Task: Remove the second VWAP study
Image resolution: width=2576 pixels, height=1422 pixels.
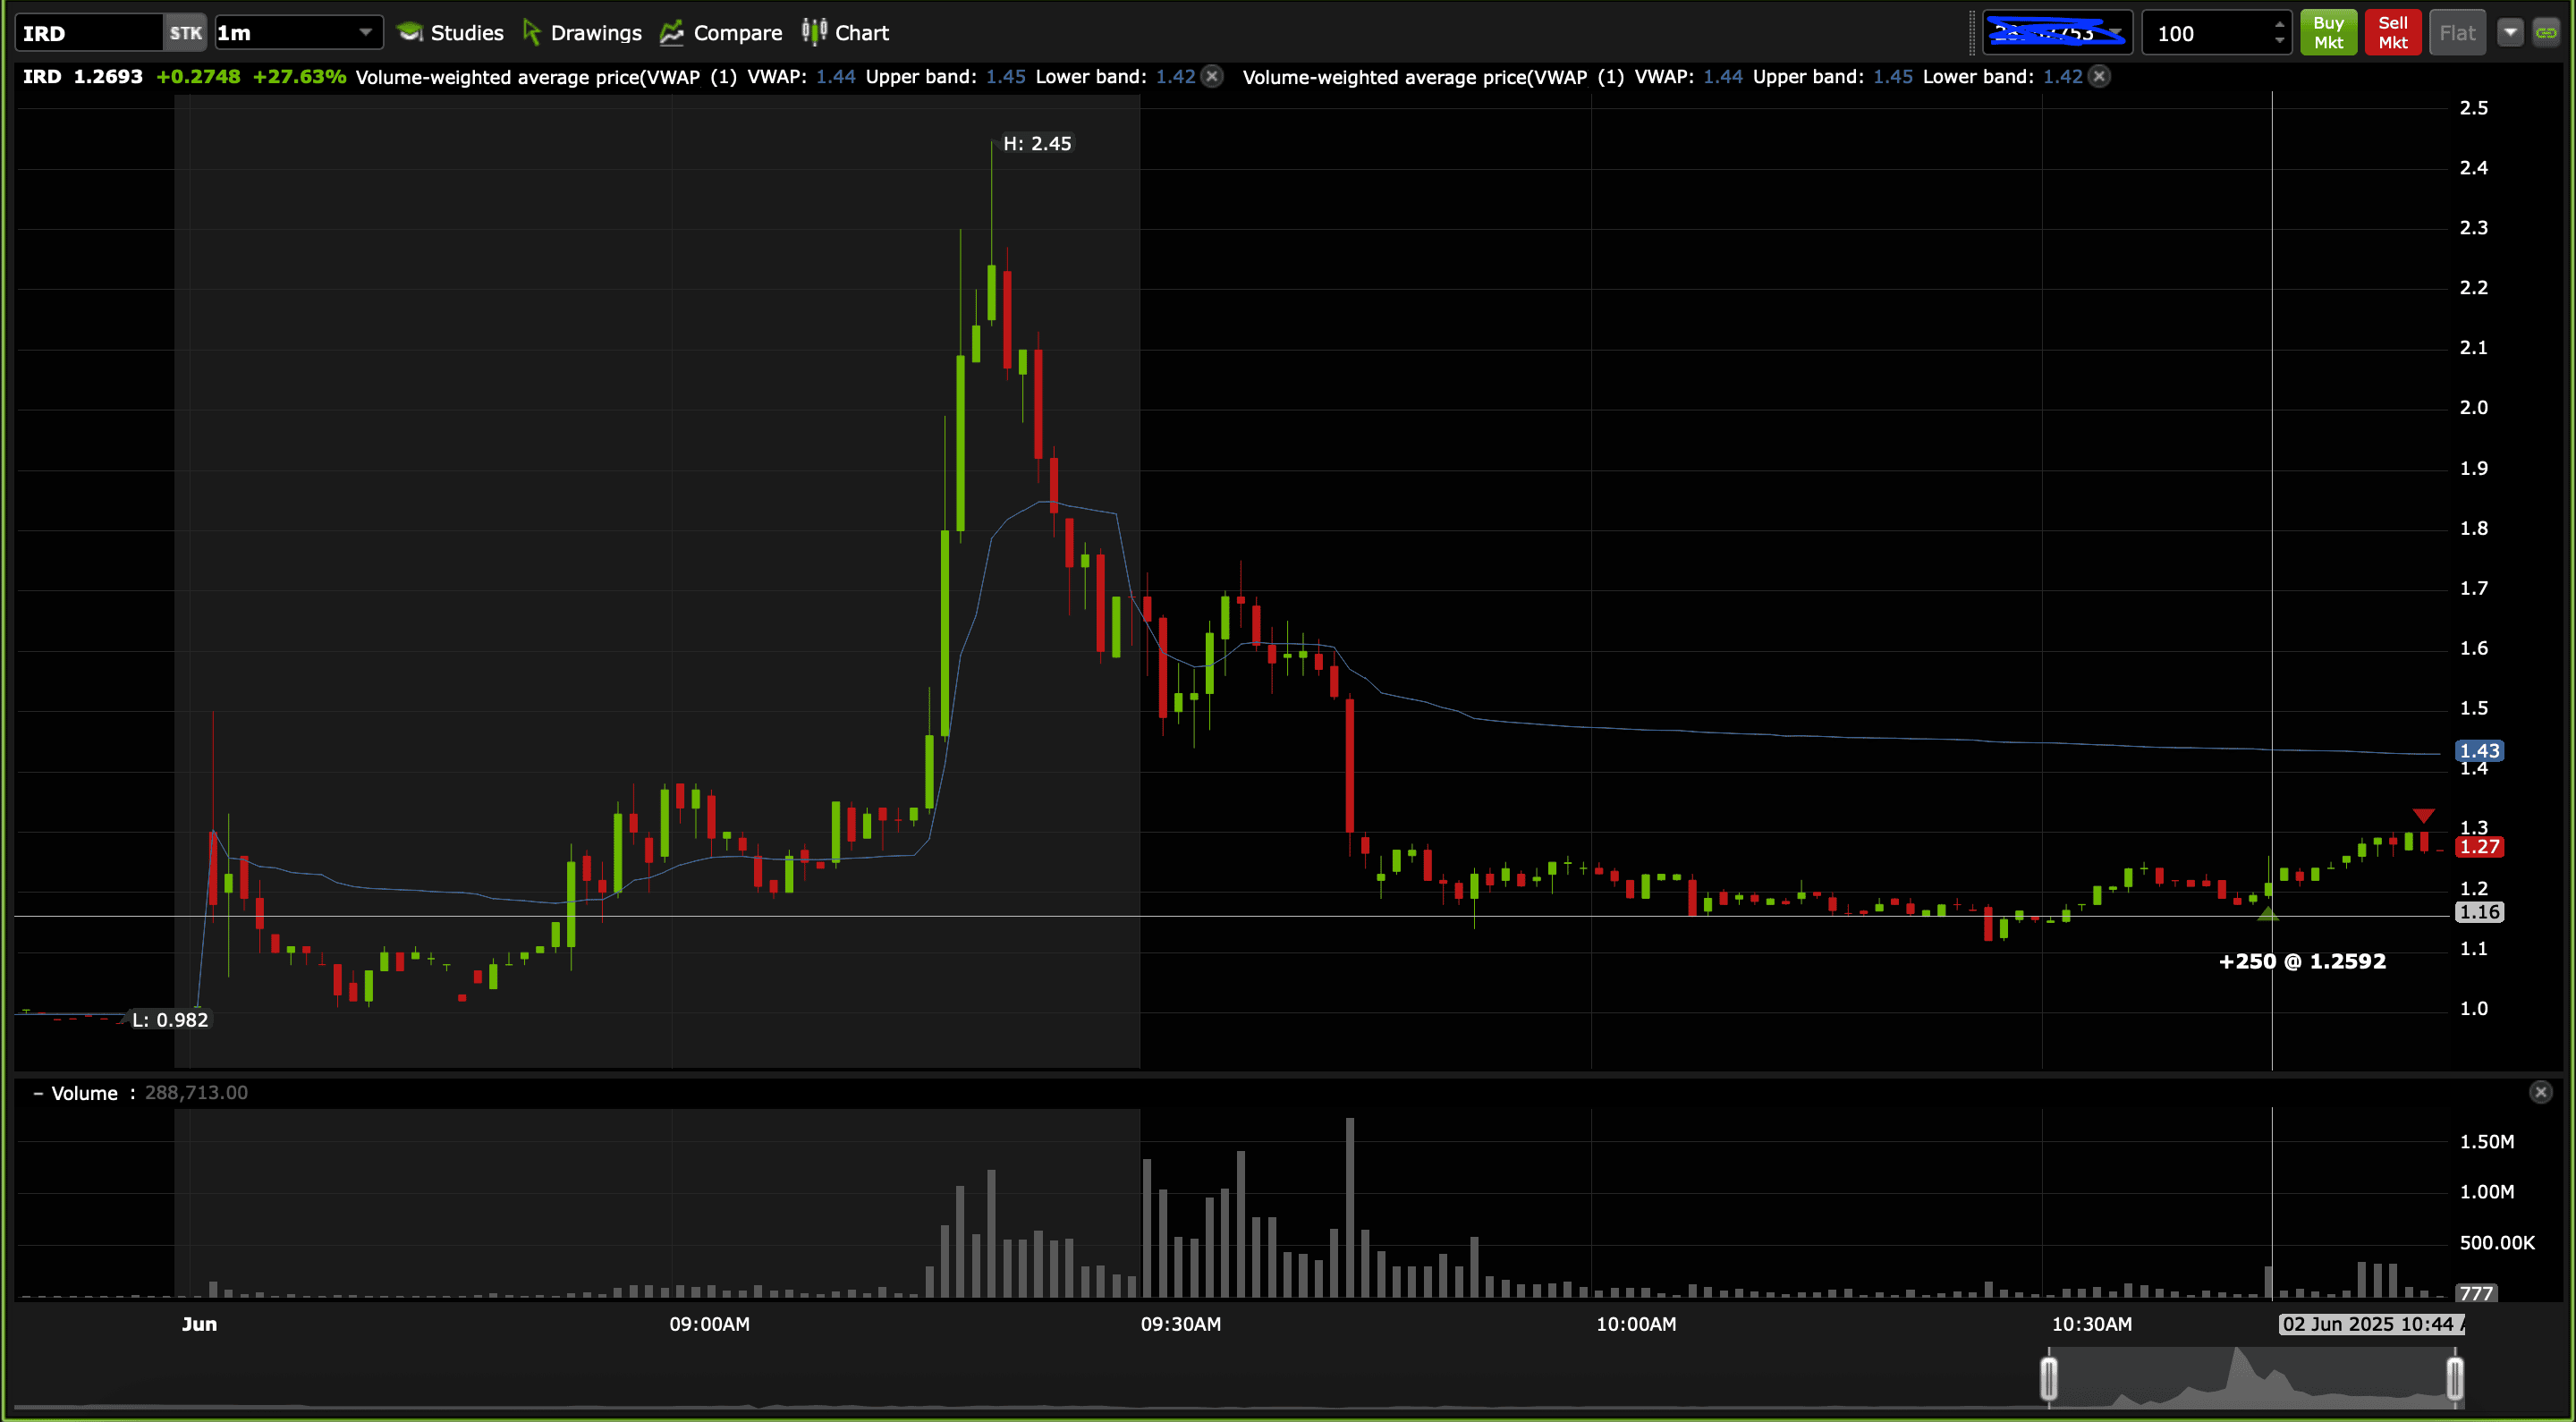Action: coord(2099,77)
